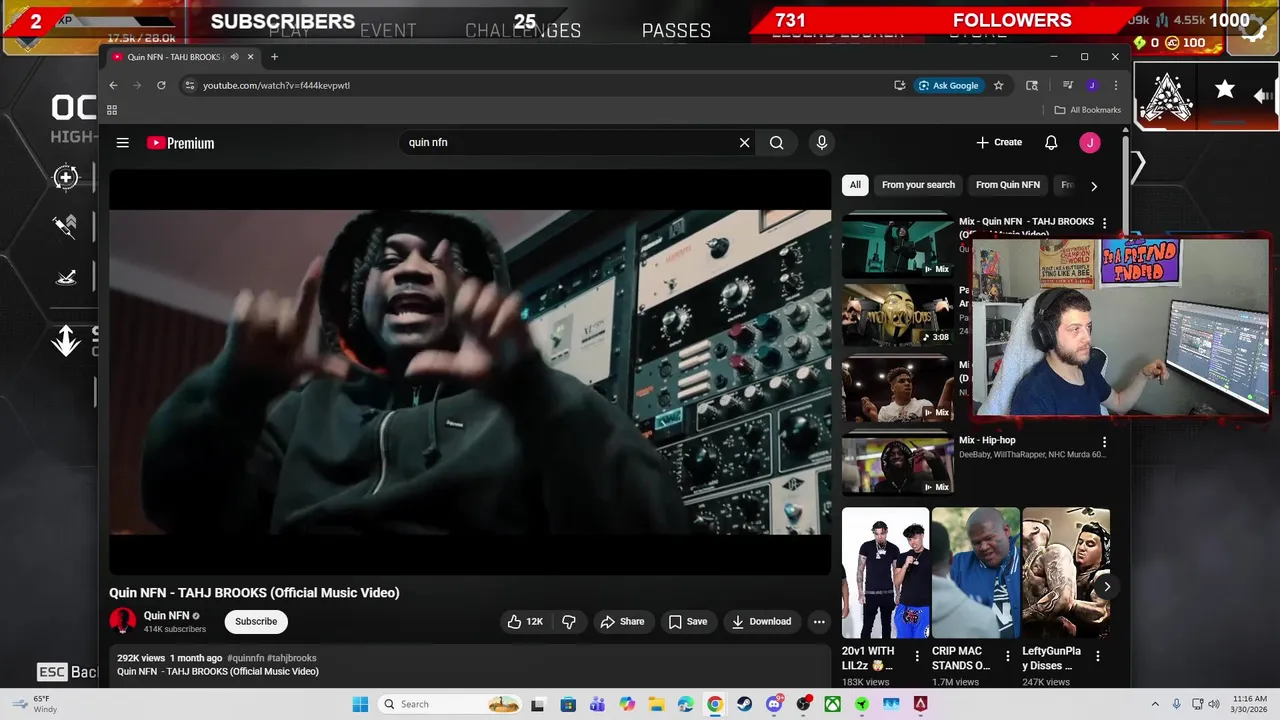Open Steam from the taskbar
This screenshot has width=1280, height=720.
tap(744, 704)
